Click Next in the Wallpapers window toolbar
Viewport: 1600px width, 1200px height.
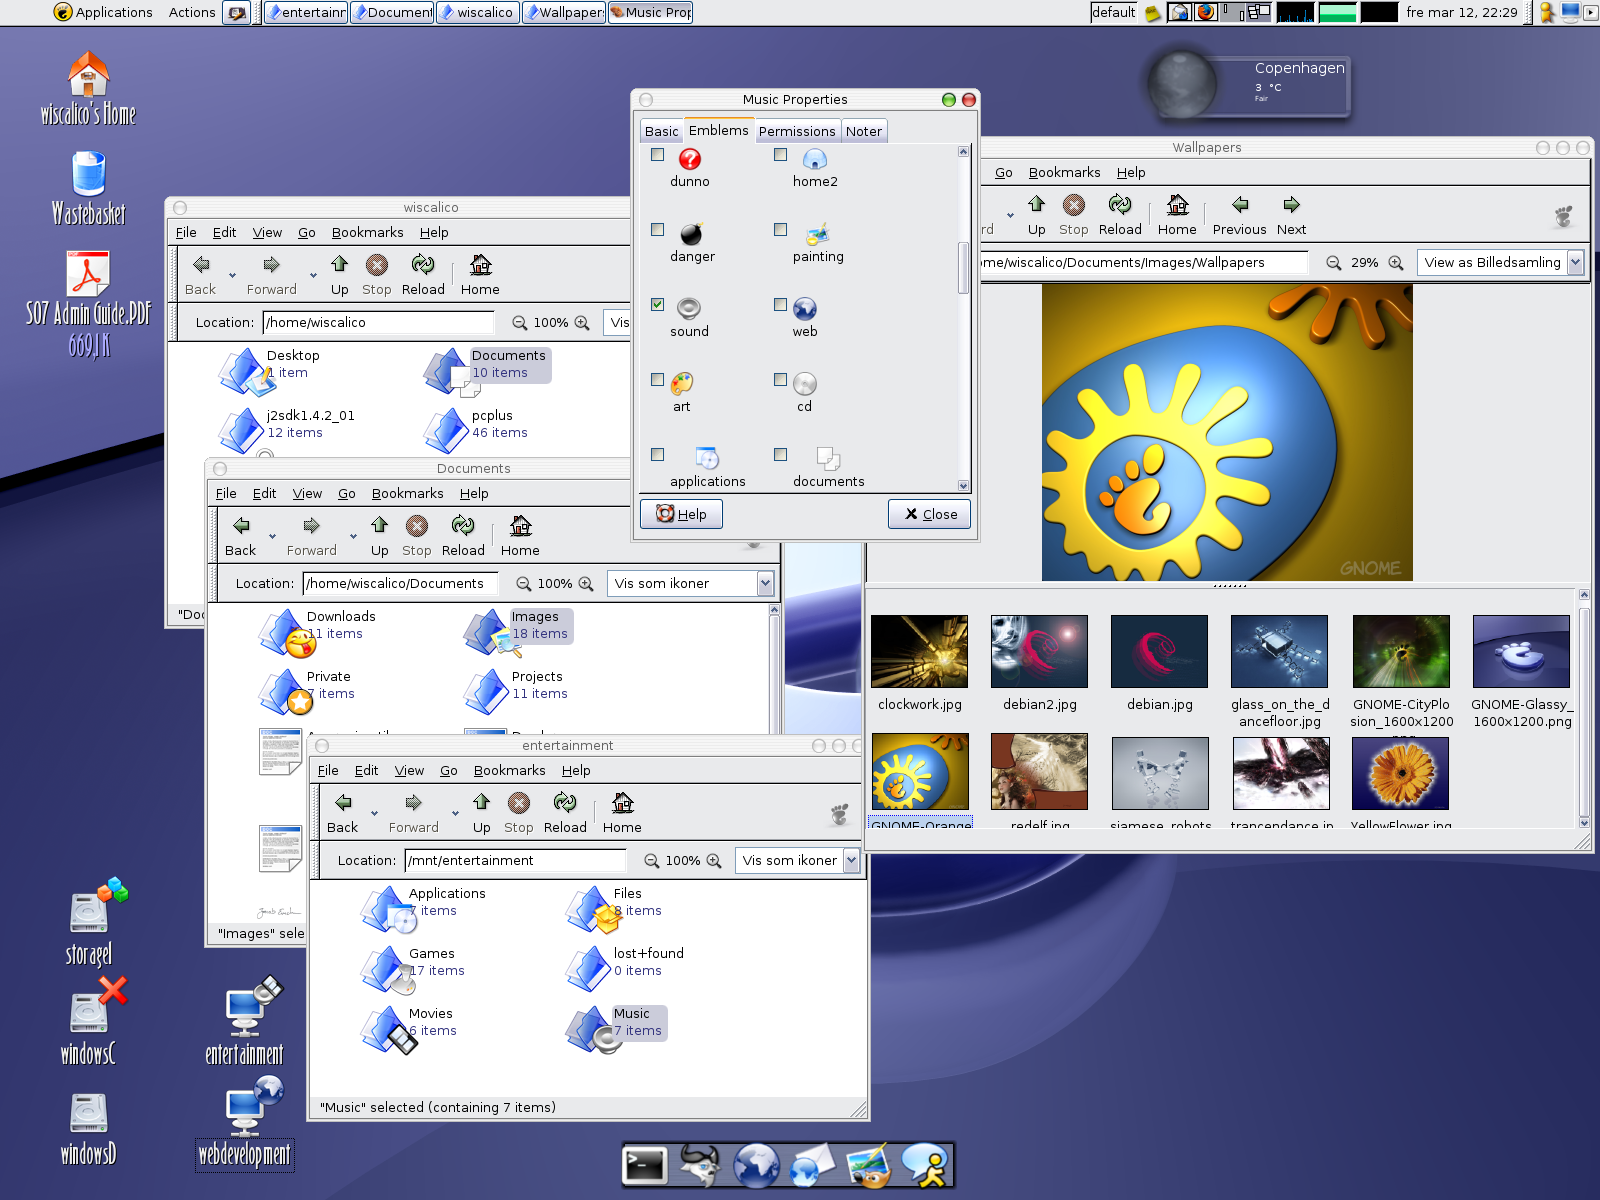pos(1291,215)
